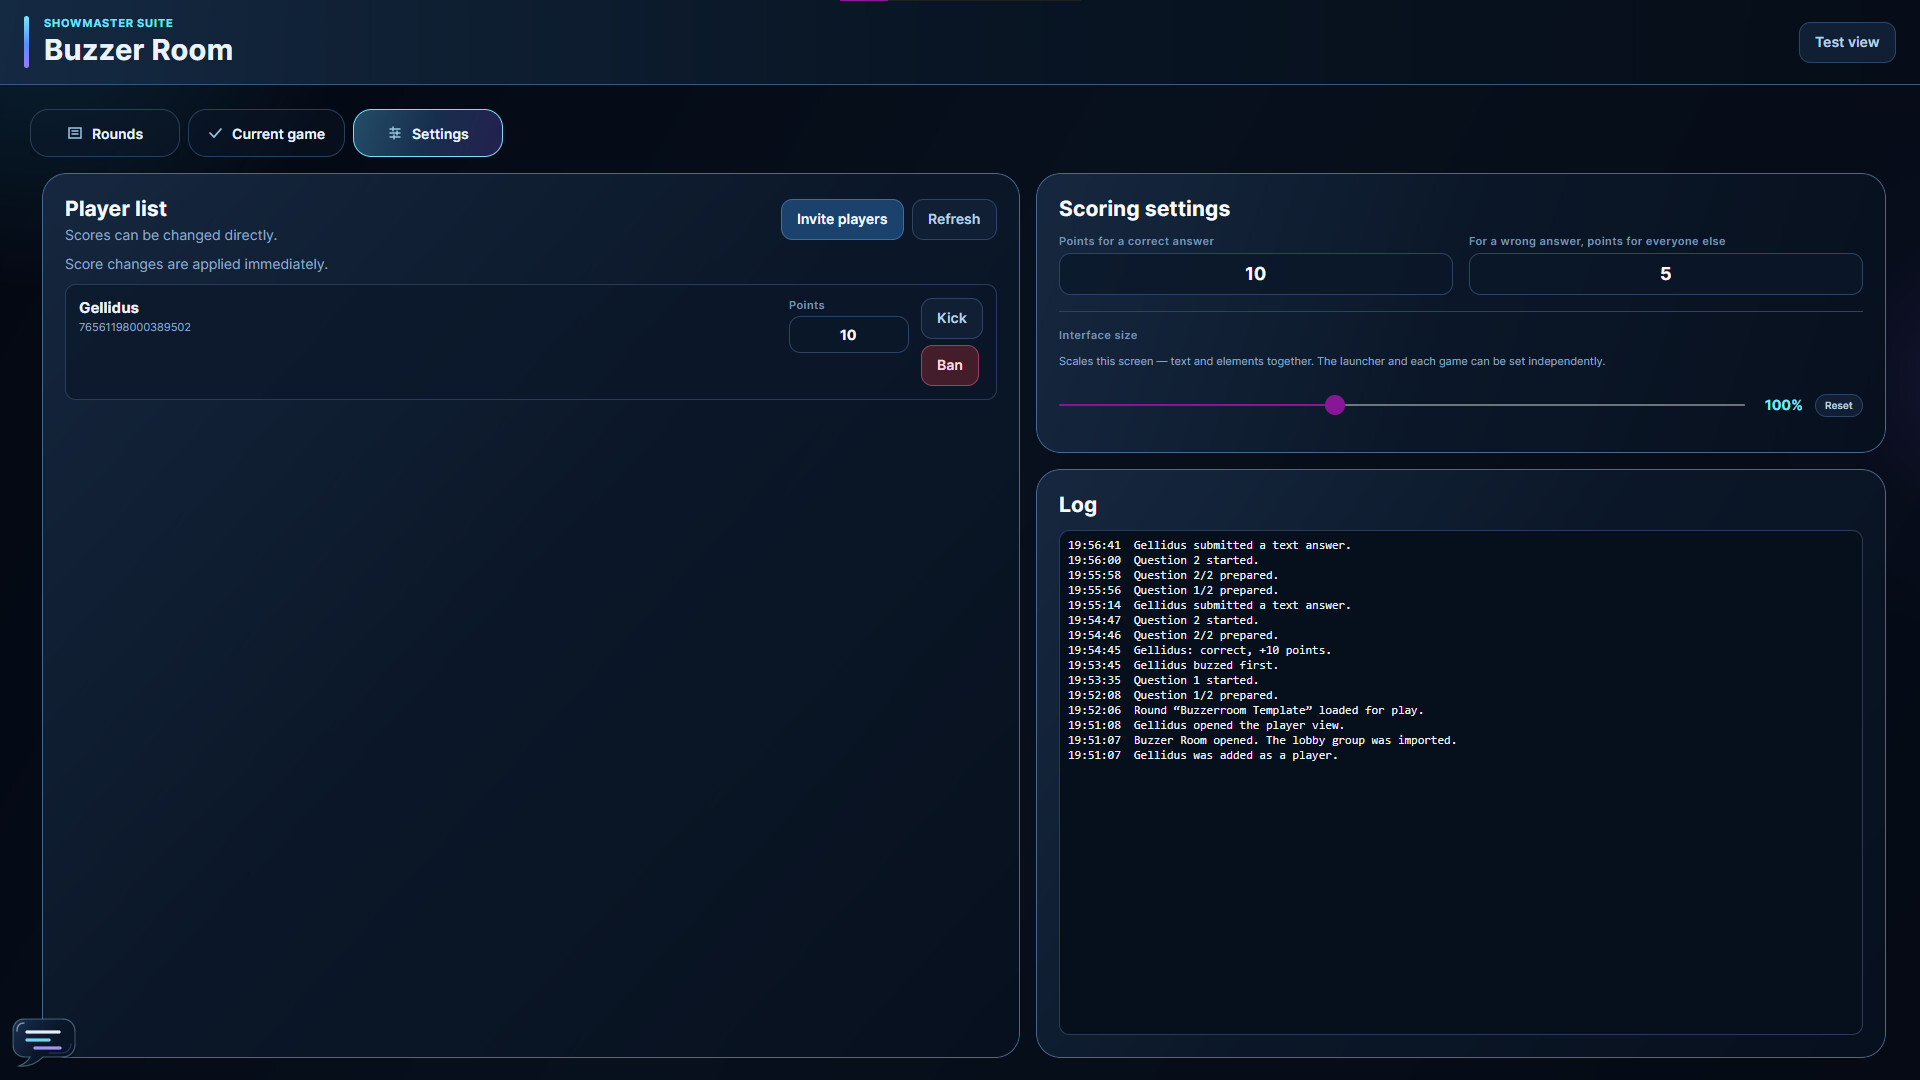
Task: Click log entry 'Gellidus was added as a player.'
Action: (1202, 755)
